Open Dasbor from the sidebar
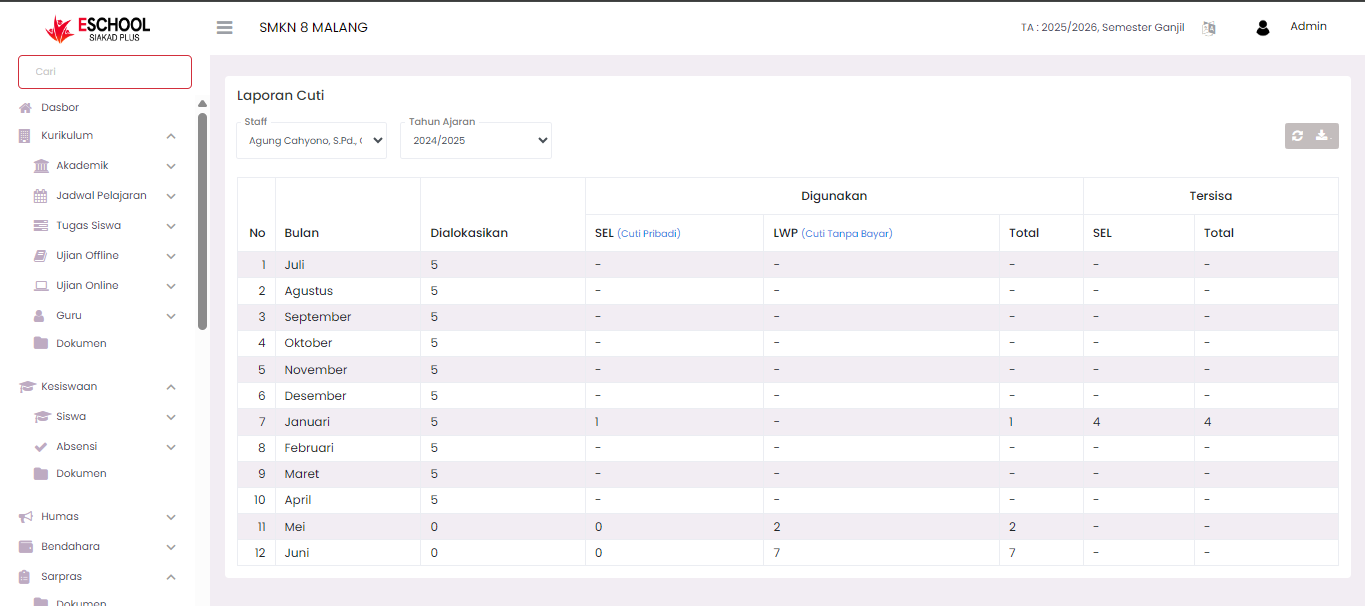This screenshot has height=606, width=1365. (x=60, y=107)
